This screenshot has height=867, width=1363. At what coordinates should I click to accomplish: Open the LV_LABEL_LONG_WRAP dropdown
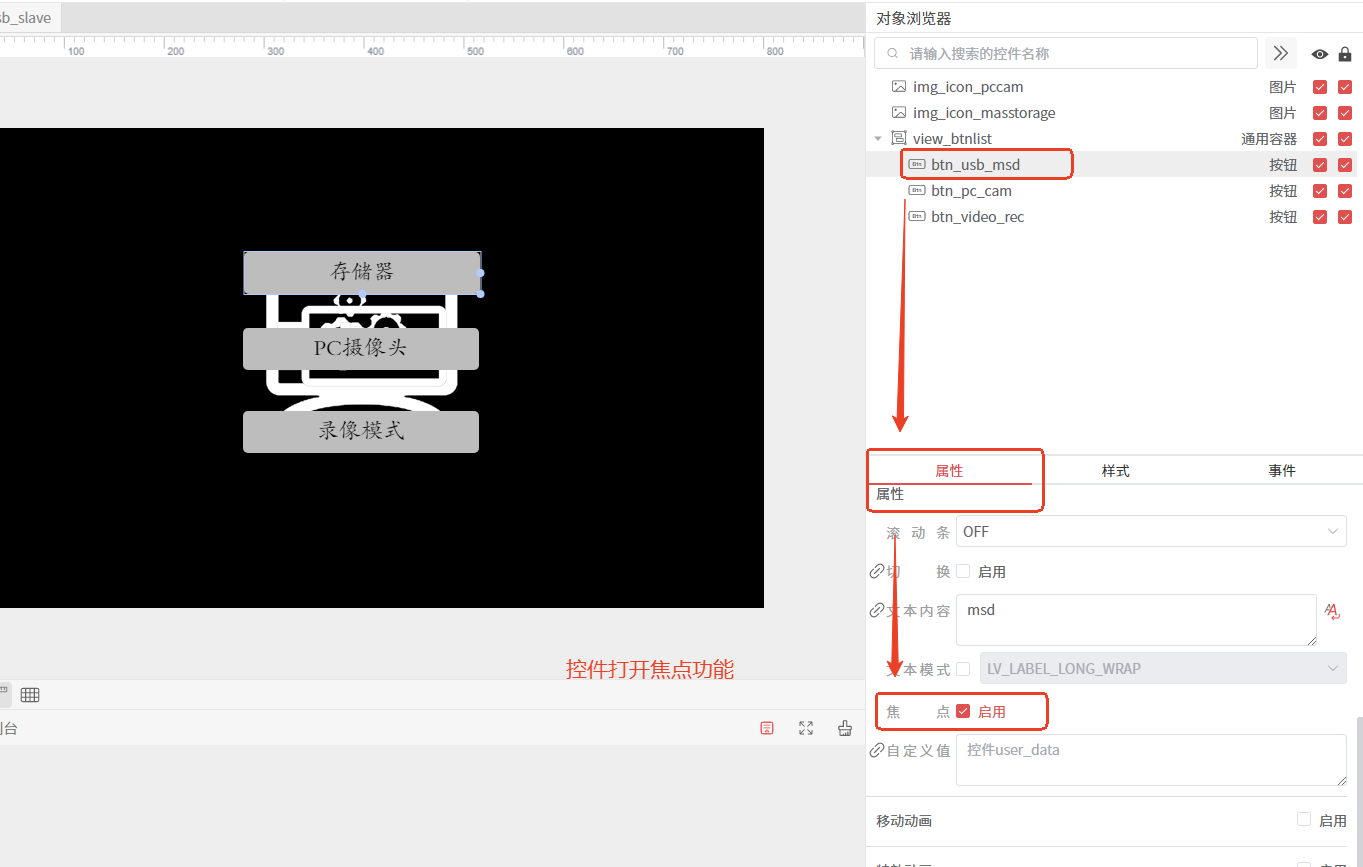pos(1163,668)
